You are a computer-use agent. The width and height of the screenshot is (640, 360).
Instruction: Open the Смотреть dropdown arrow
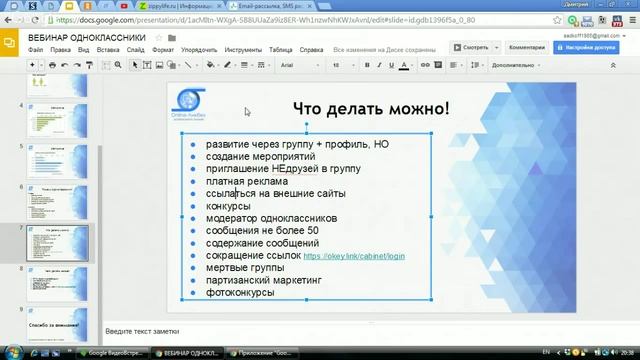(x=496, y=48)
